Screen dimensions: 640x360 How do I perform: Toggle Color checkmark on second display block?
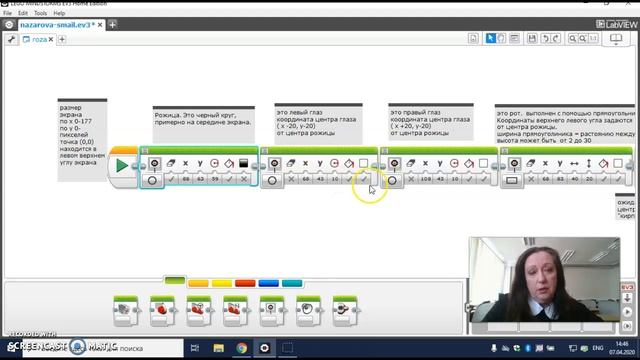364,179
